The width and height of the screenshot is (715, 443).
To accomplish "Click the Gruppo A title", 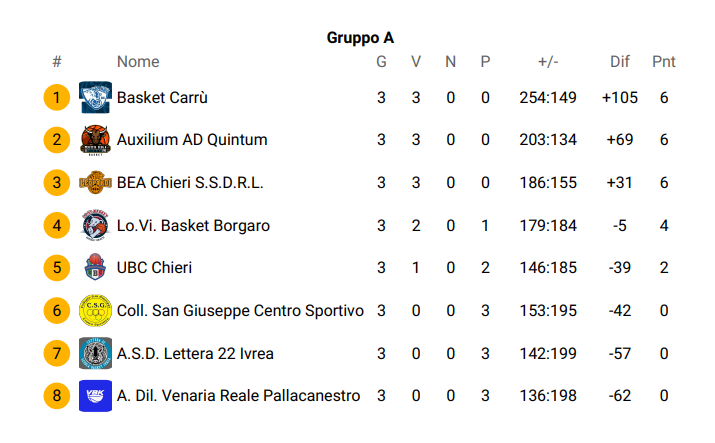I will [x=360, y=38].
